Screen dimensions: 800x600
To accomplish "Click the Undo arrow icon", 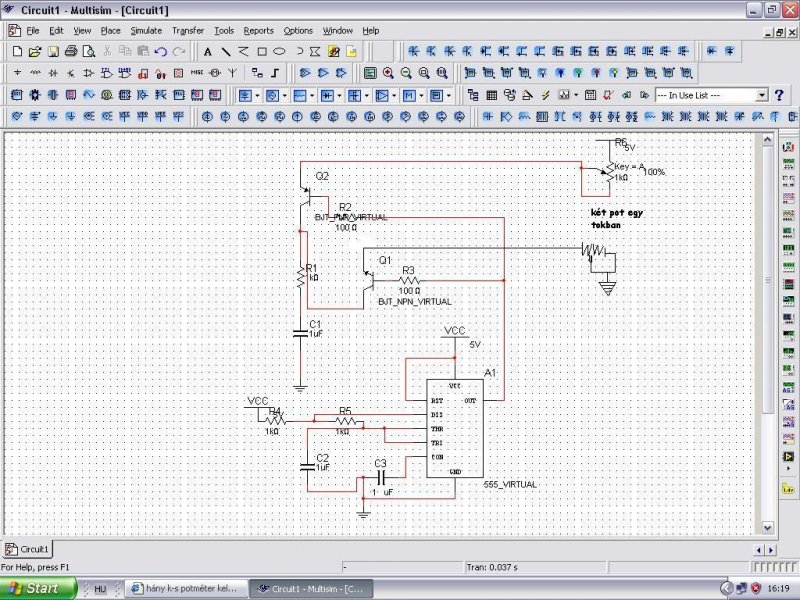I will click(161, 52).
